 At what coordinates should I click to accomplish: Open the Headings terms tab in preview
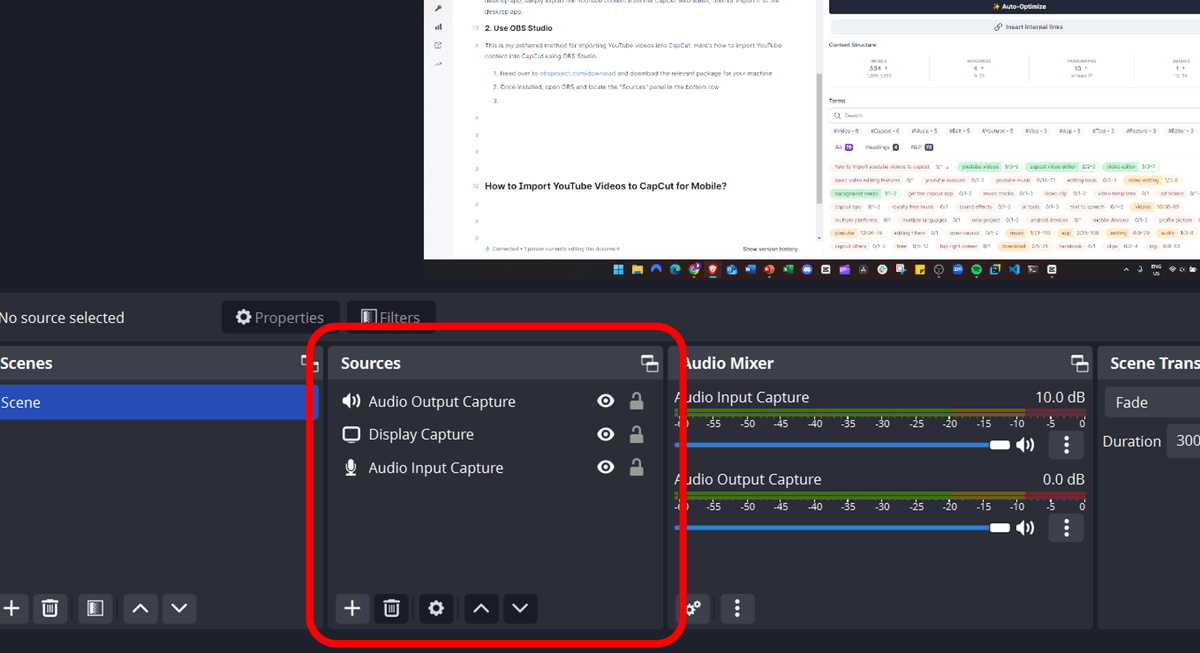(x=882, y=147)
